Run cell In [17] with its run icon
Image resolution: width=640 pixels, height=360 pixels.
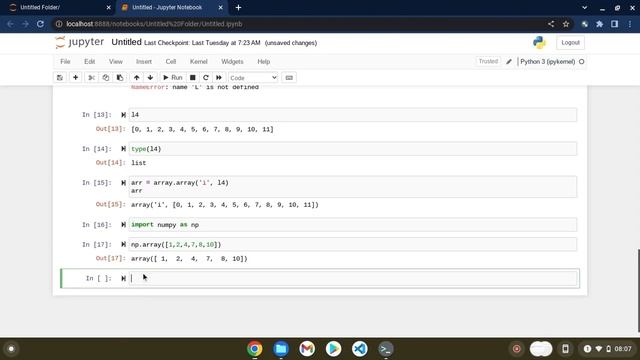pyautogui.click(x=123, y=244)
